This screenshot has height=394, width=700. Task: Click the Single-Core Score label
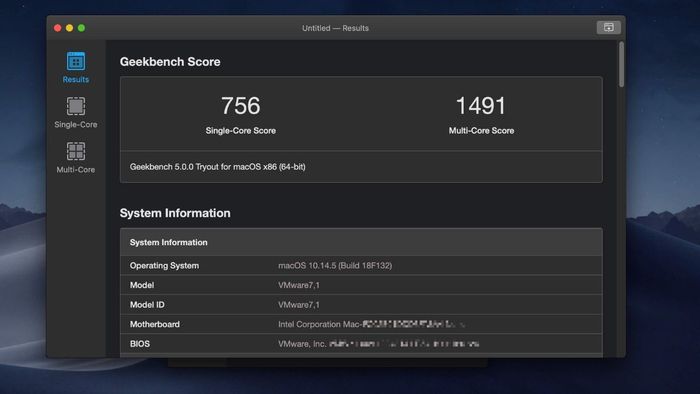[x=241, y=131]
